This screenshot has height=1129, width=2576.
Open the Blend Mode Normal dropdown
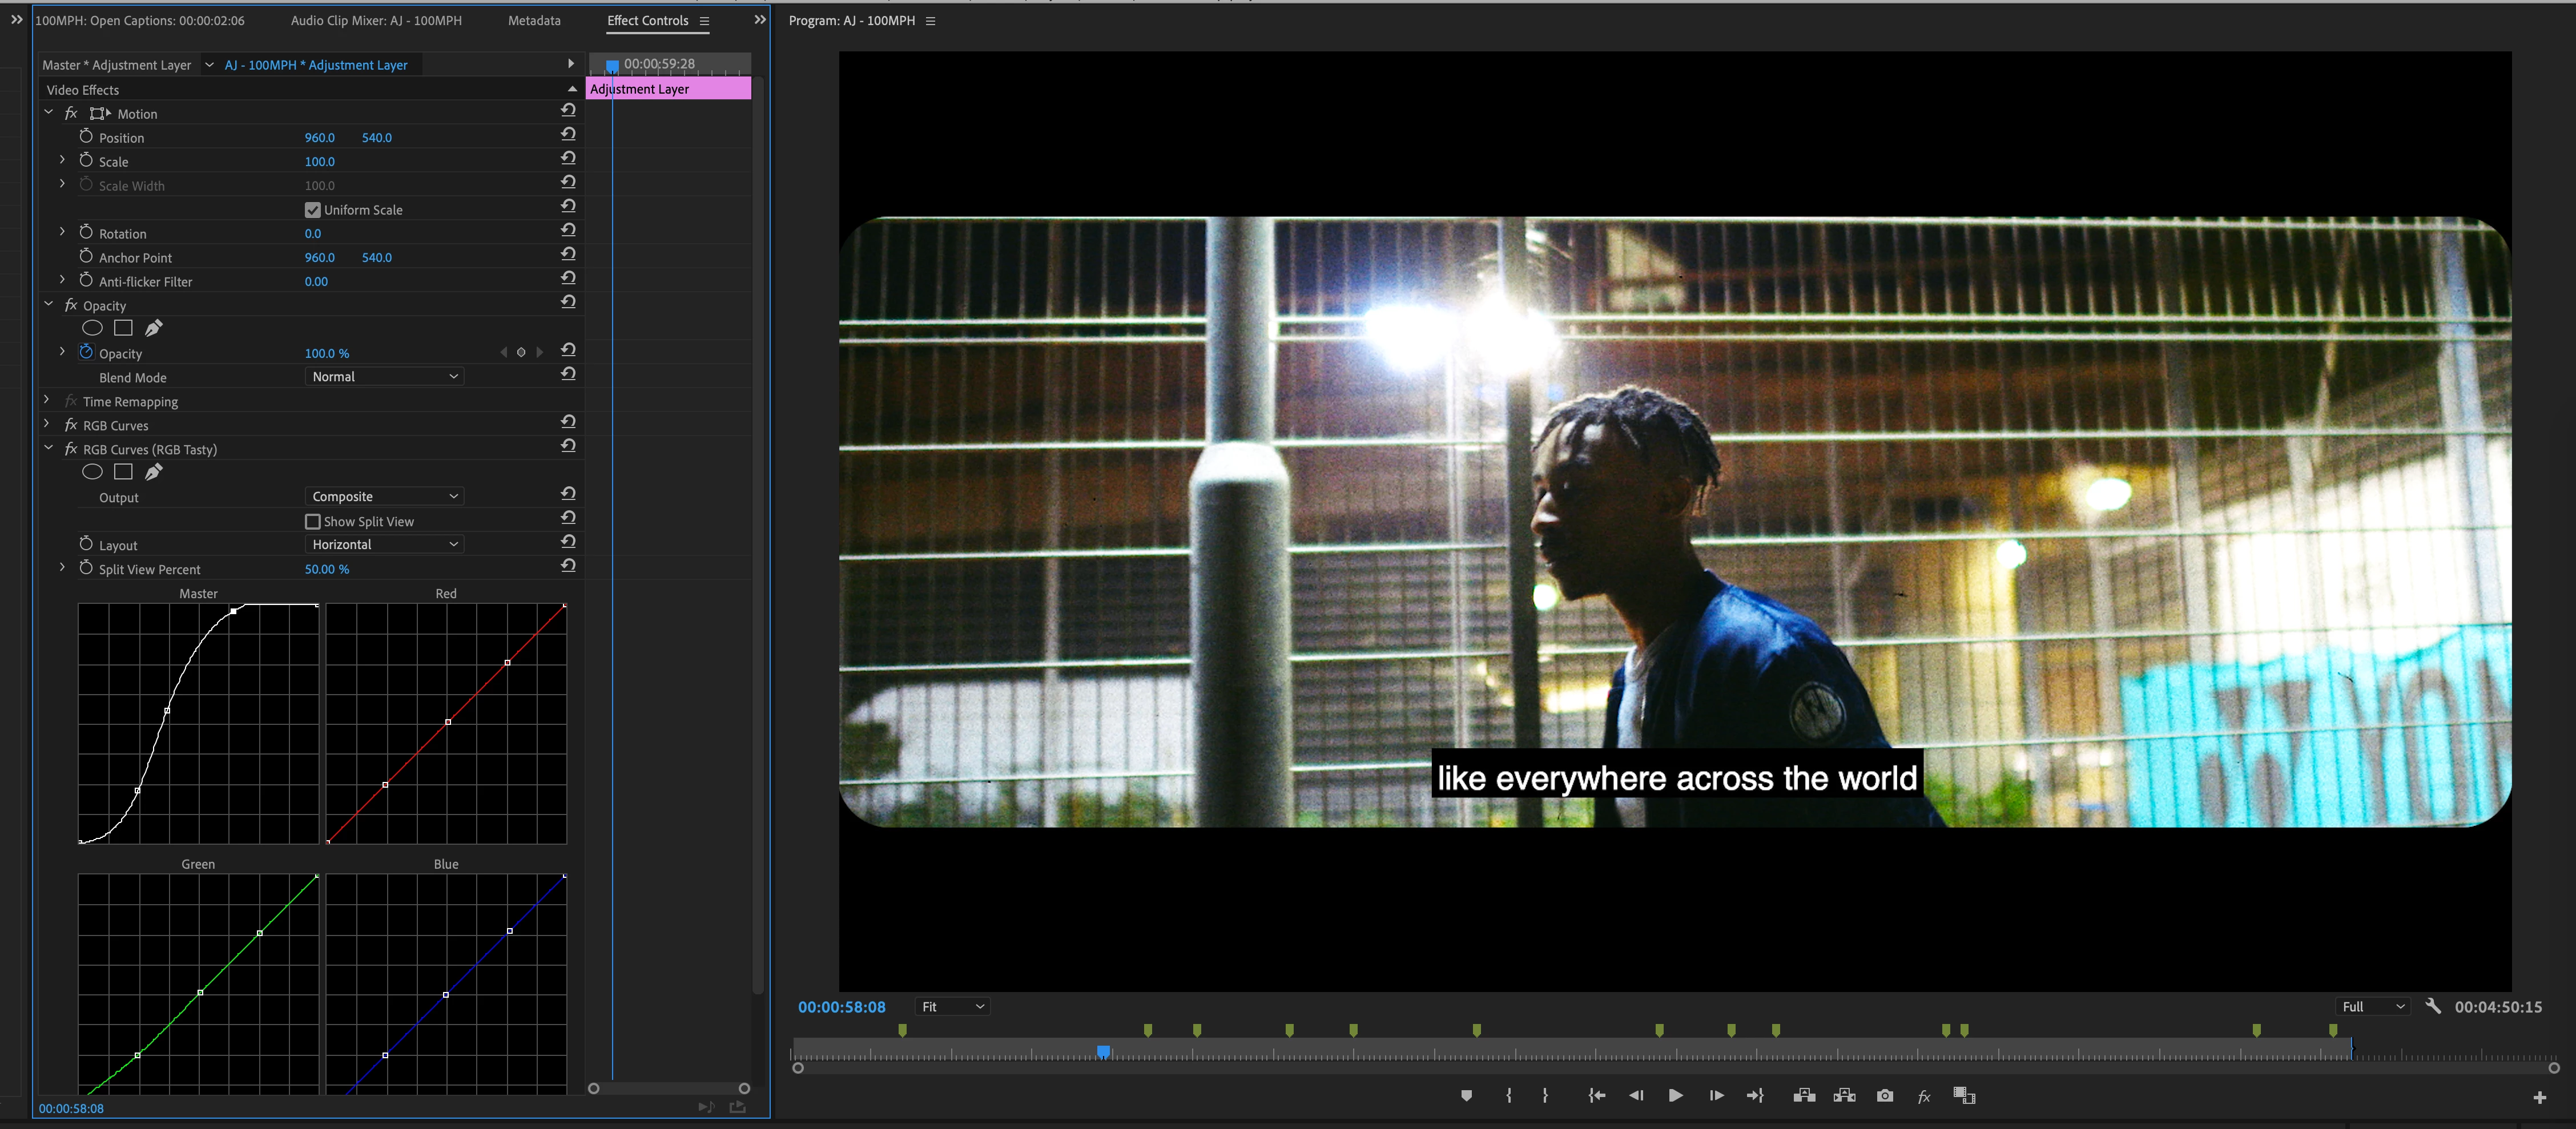384,377
